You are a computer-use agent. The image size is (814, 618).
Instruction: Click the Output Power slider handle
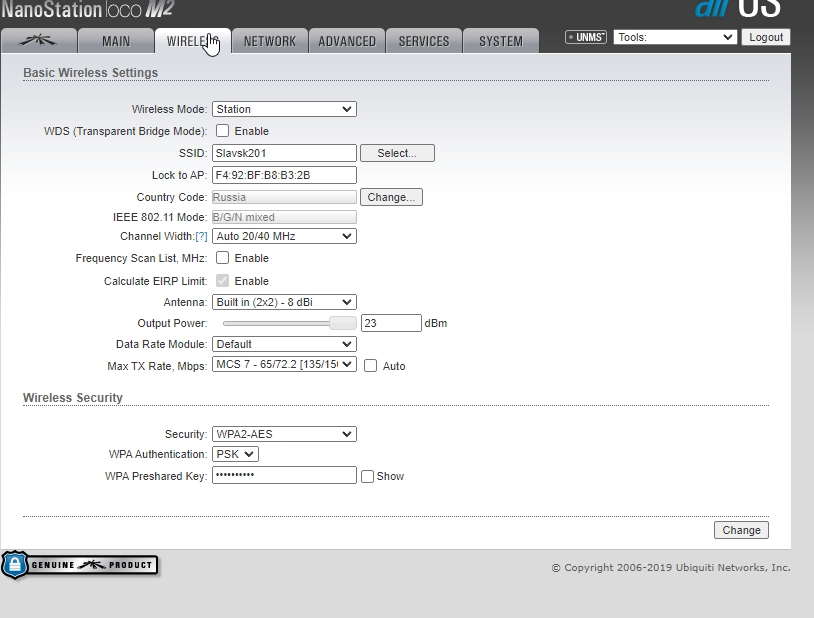coord(343,323)
